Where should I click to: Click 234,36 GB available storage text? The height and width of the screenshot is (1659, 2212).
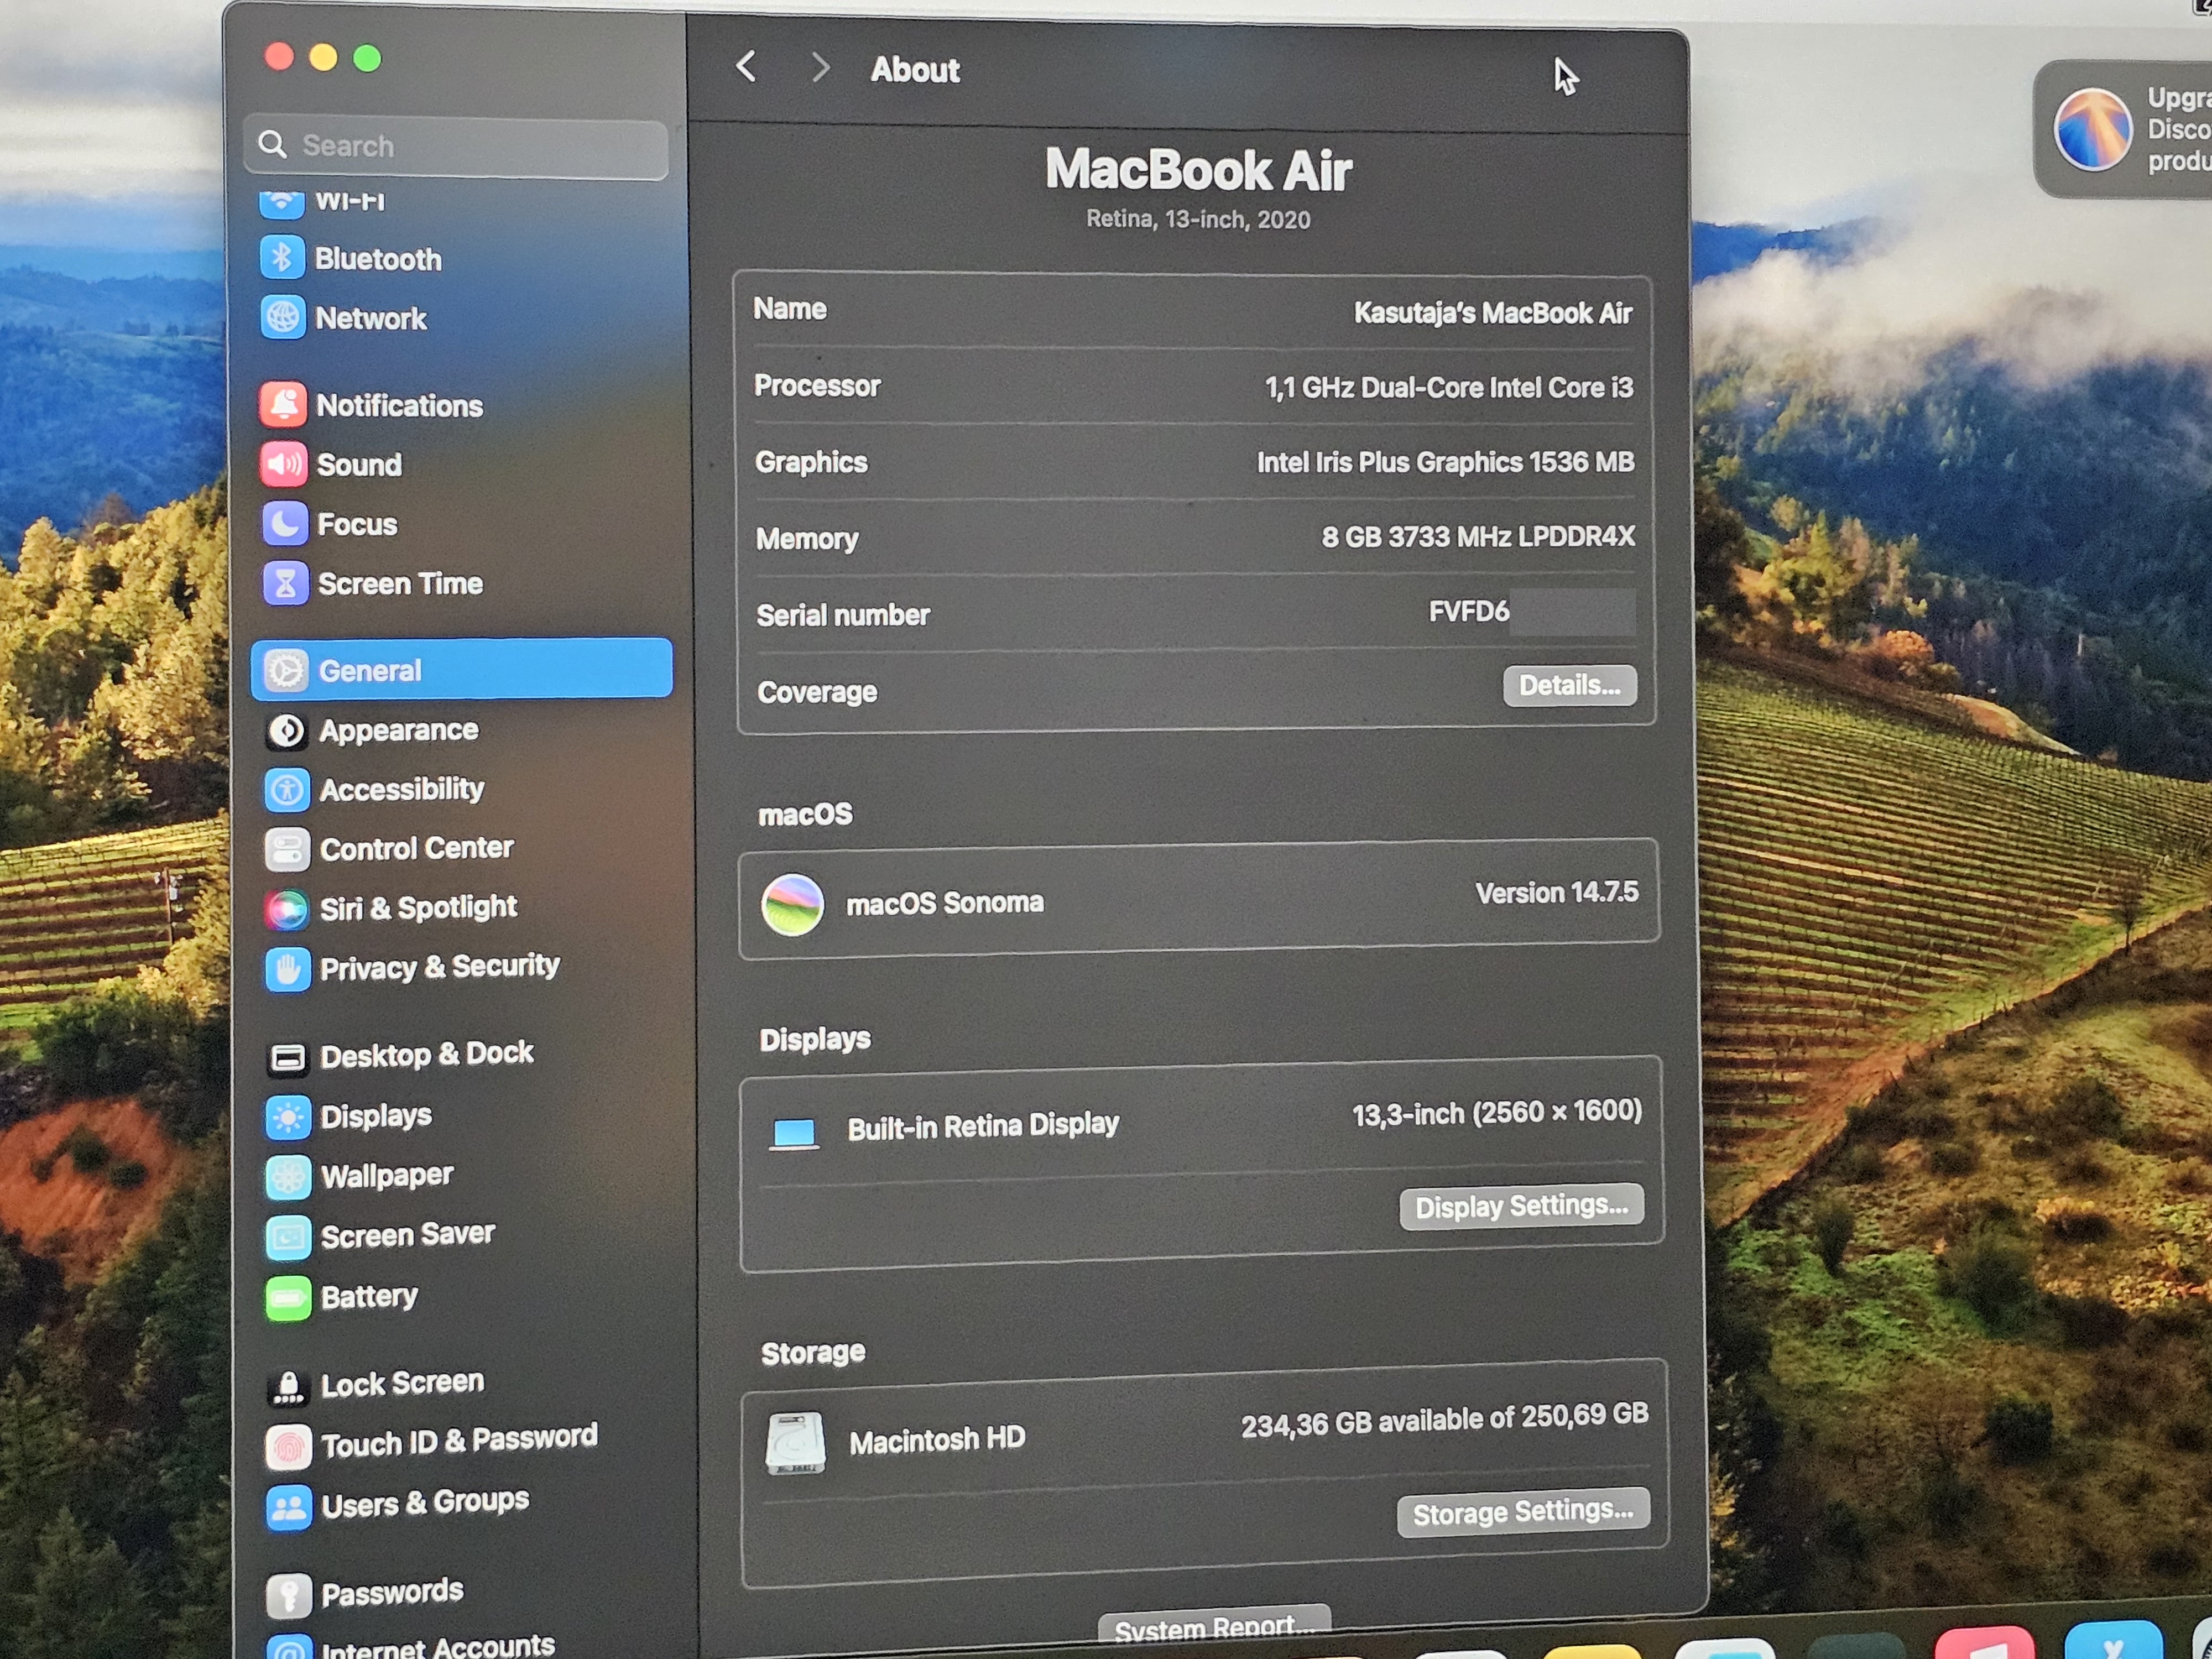(1444, 1420)
